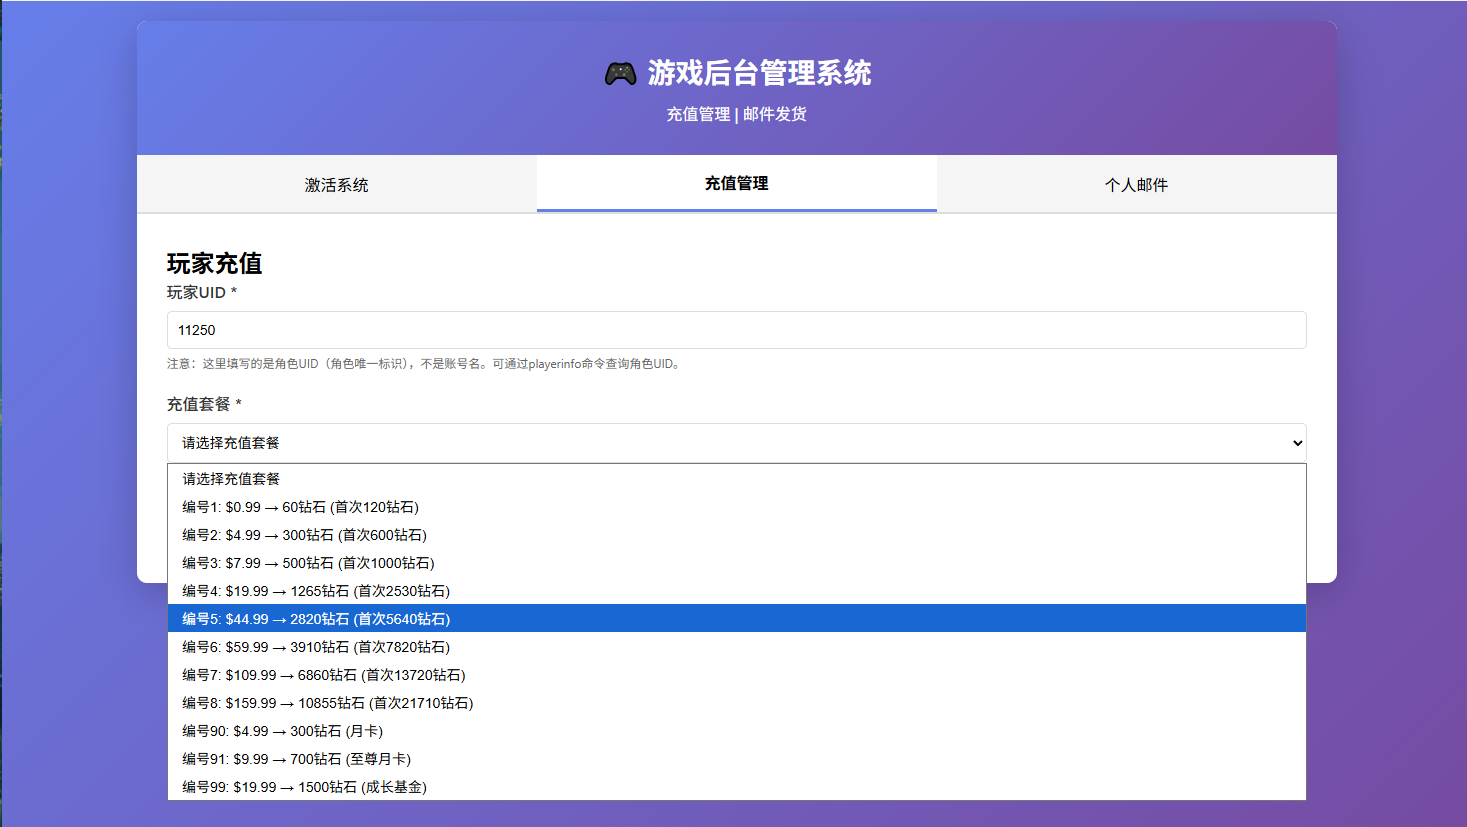Switch to the 充值管理 tab

point(736,184)
